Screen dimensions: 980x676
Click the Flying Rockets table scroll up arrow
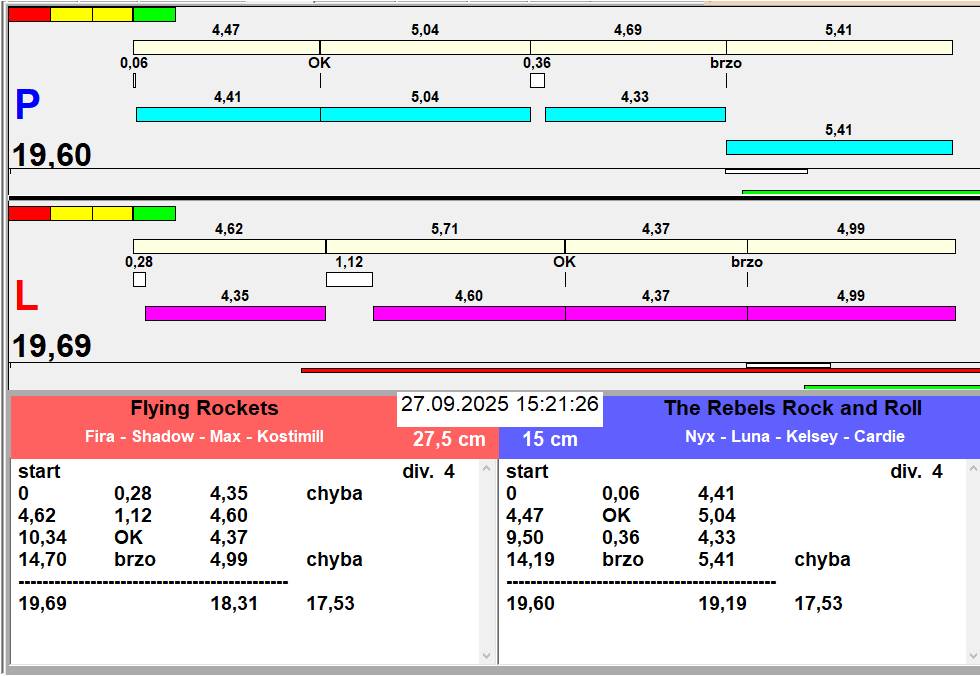[x=488, y=468]
